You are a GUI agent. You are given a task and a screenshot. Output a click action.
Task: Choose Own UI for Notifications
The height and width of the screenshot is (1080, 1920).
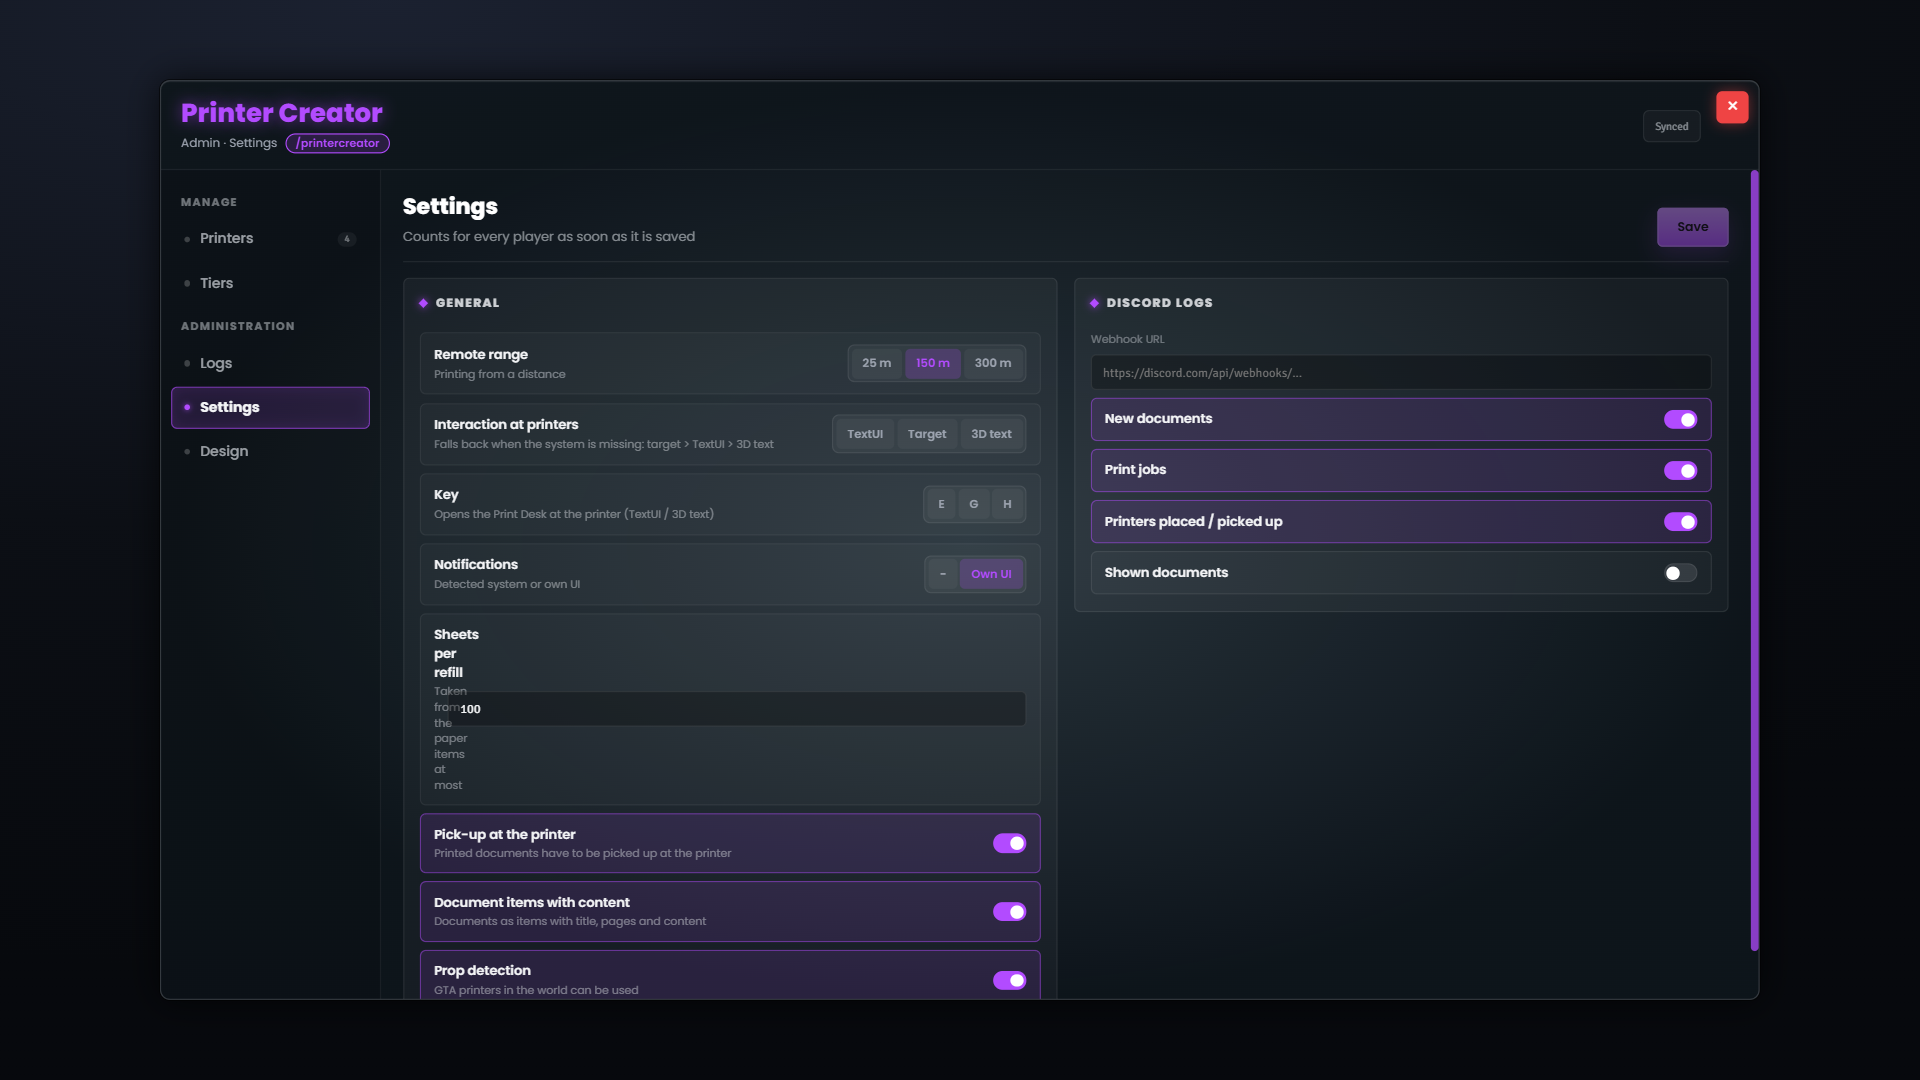(x=991, y=574)
